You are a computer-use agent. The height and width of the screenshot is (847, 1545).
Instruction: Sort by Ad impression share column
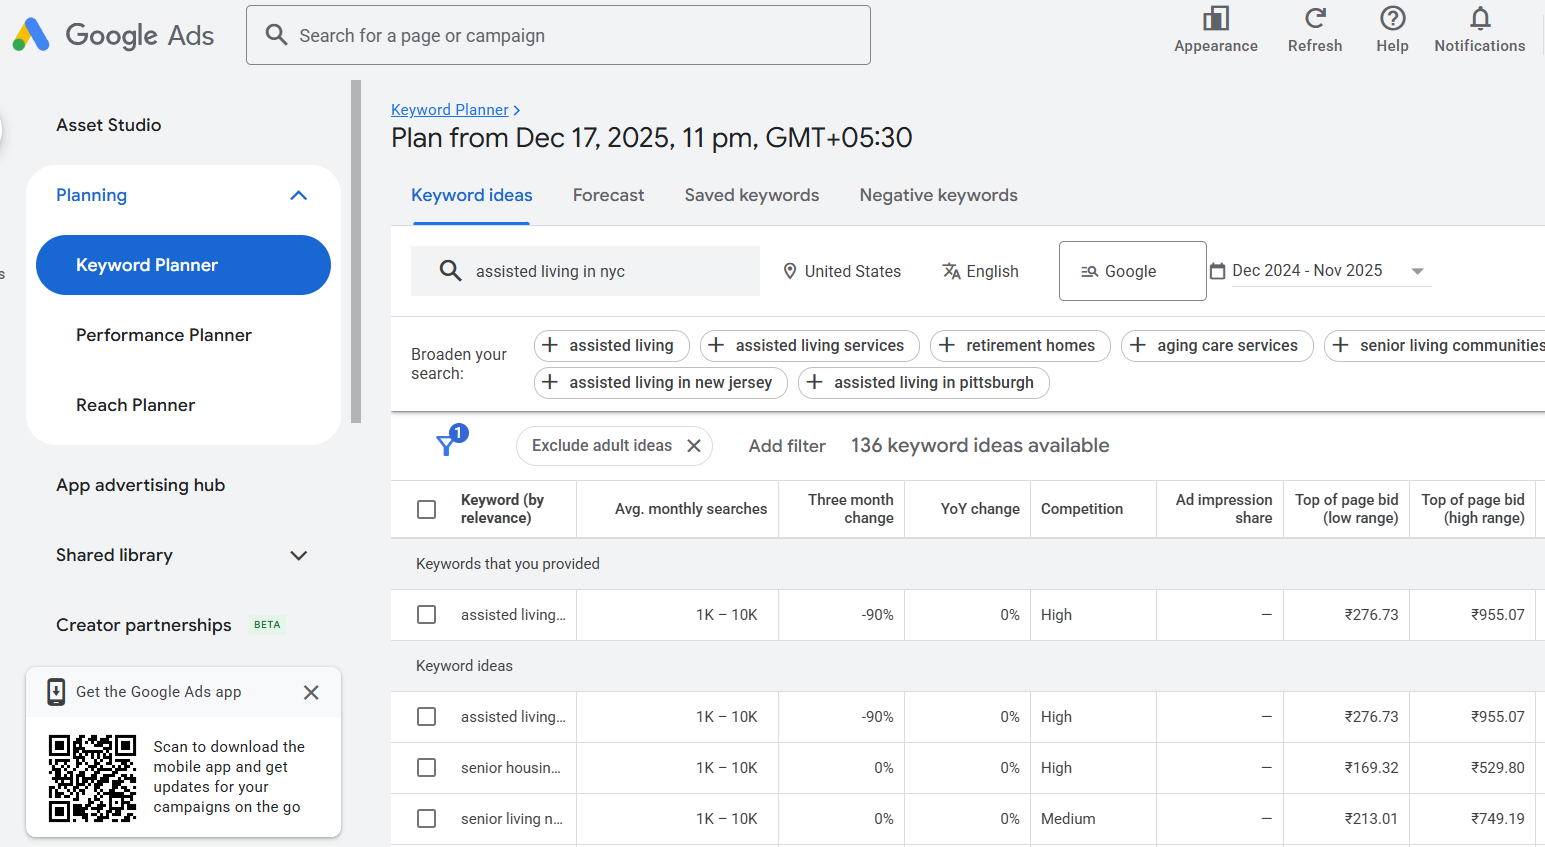pyautogui.click(x=1224, y=509)
